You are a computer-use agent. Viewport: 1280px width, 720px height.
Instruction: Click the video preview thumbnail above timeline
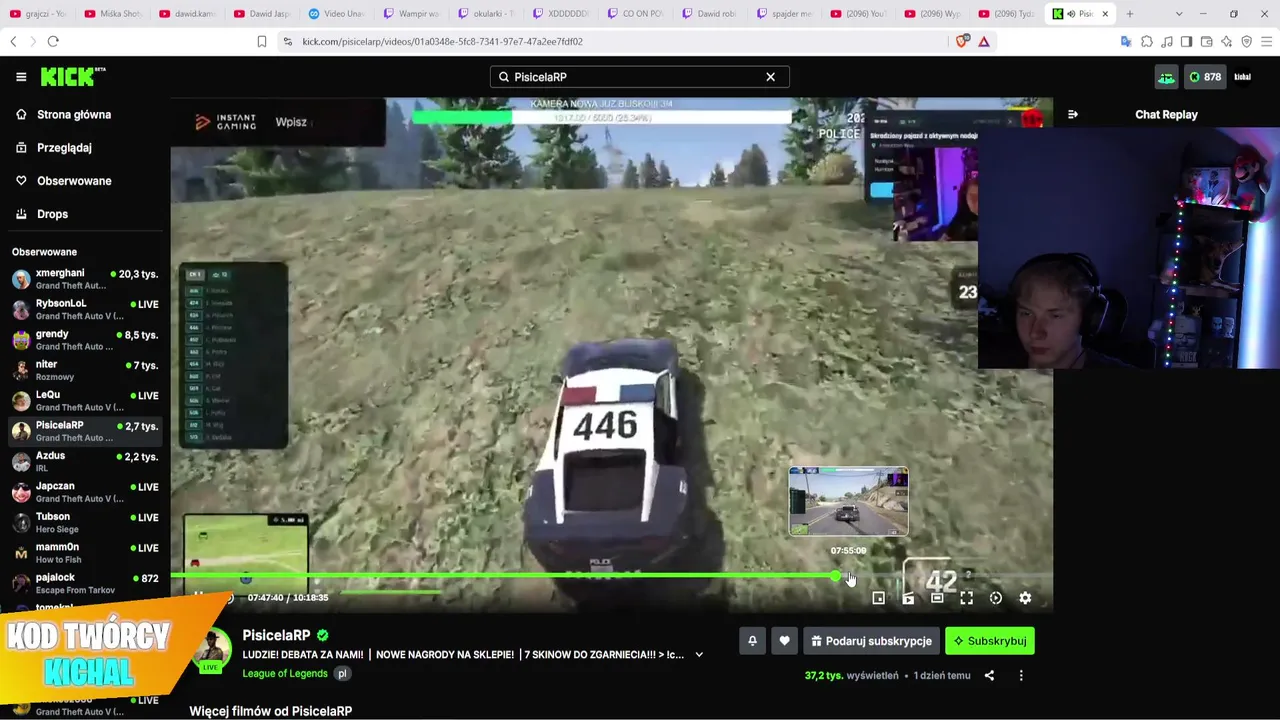point(848,501)
